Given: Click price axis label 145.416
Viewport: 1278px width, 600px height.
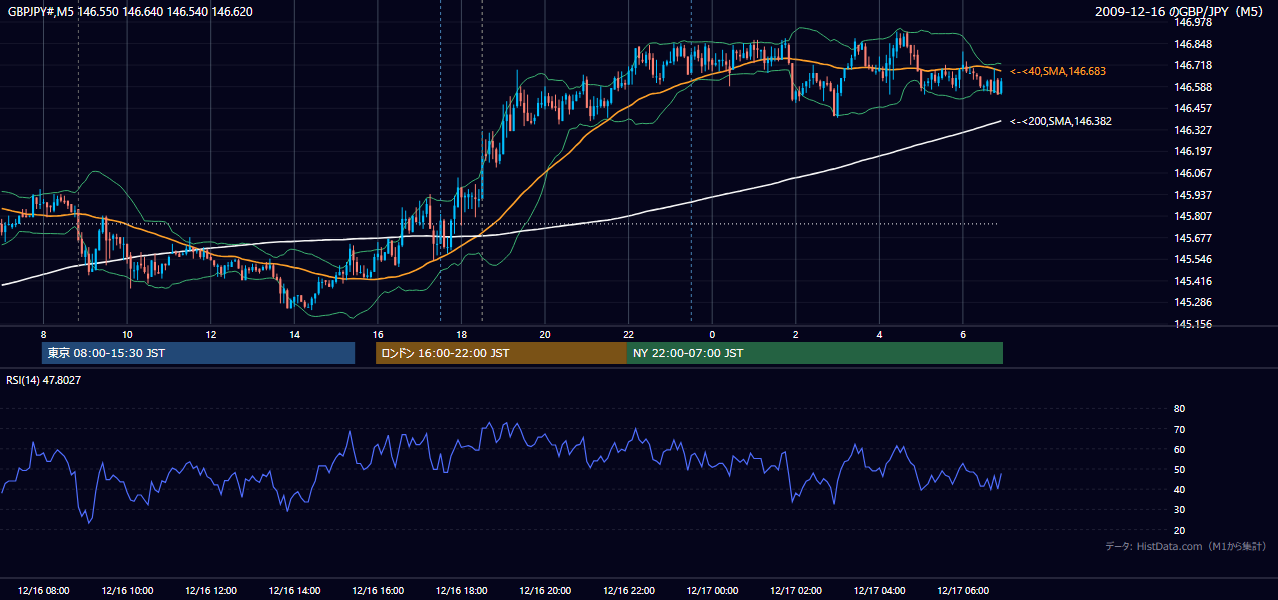Looking at the screenshot, I should tap(1191, 281).
